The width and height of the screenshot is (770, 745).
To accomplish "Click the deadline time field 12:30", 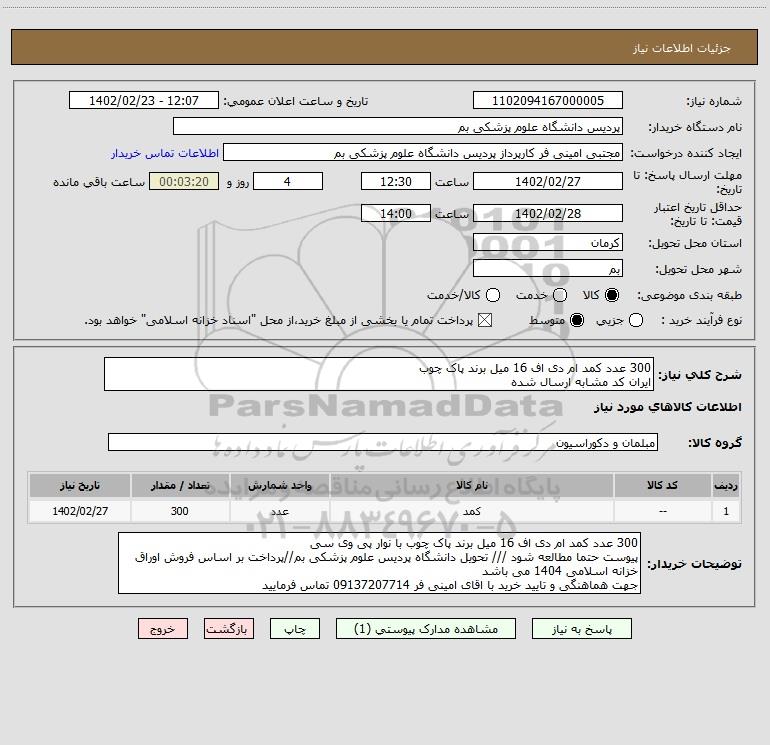I will (396, 182).
